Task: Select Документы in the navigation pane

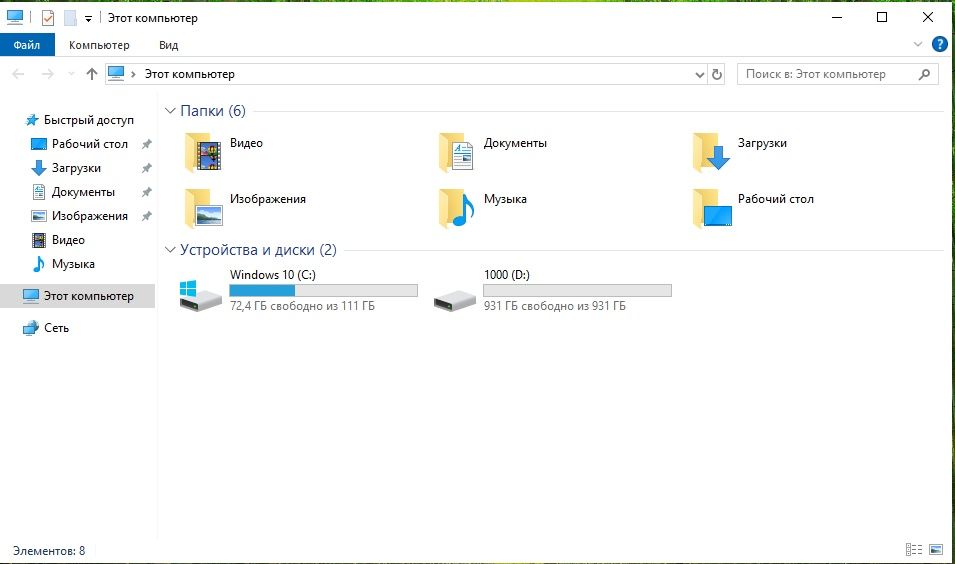Action: point(73,192)
